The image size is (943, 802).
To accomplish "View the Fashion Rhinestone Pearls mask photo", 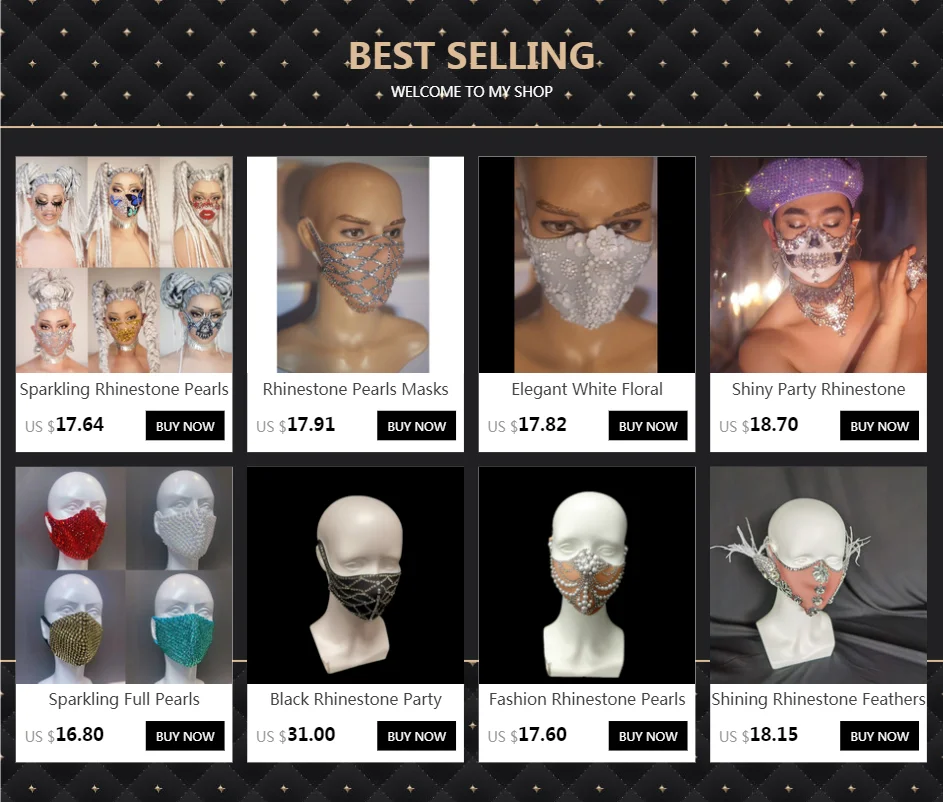I will pyautogui.click(x=587, y=575).
